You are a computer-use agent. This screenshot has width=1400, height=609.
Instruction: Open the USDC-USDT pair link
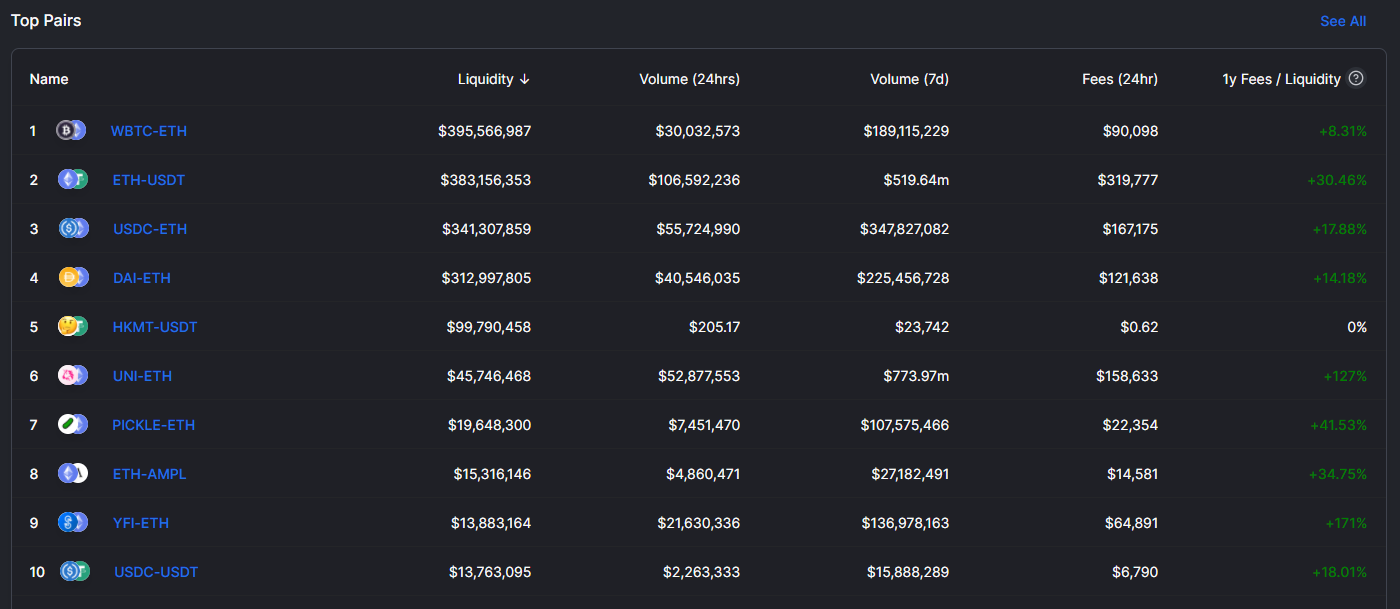[x=156, y=572]
